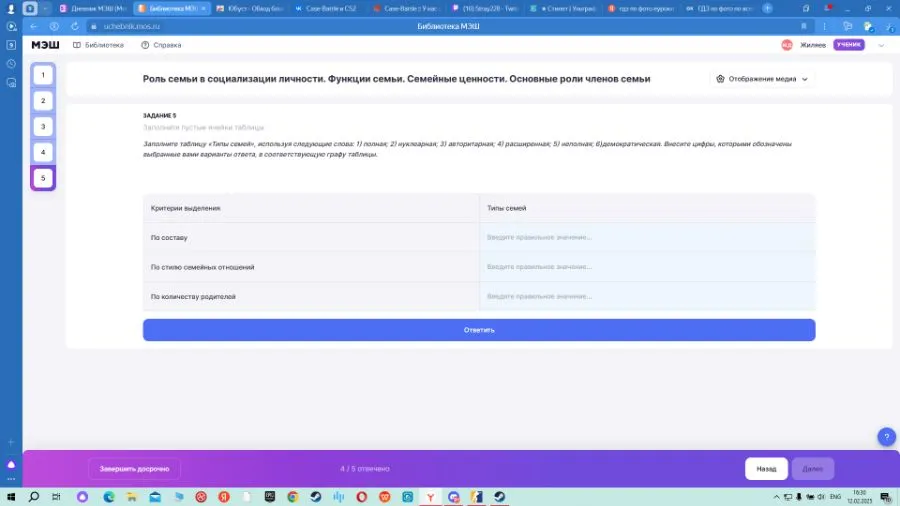Viewport: 900px width, 506px height.
Task: Open File Explorer from the taskbar
Action: pos(132,497)
